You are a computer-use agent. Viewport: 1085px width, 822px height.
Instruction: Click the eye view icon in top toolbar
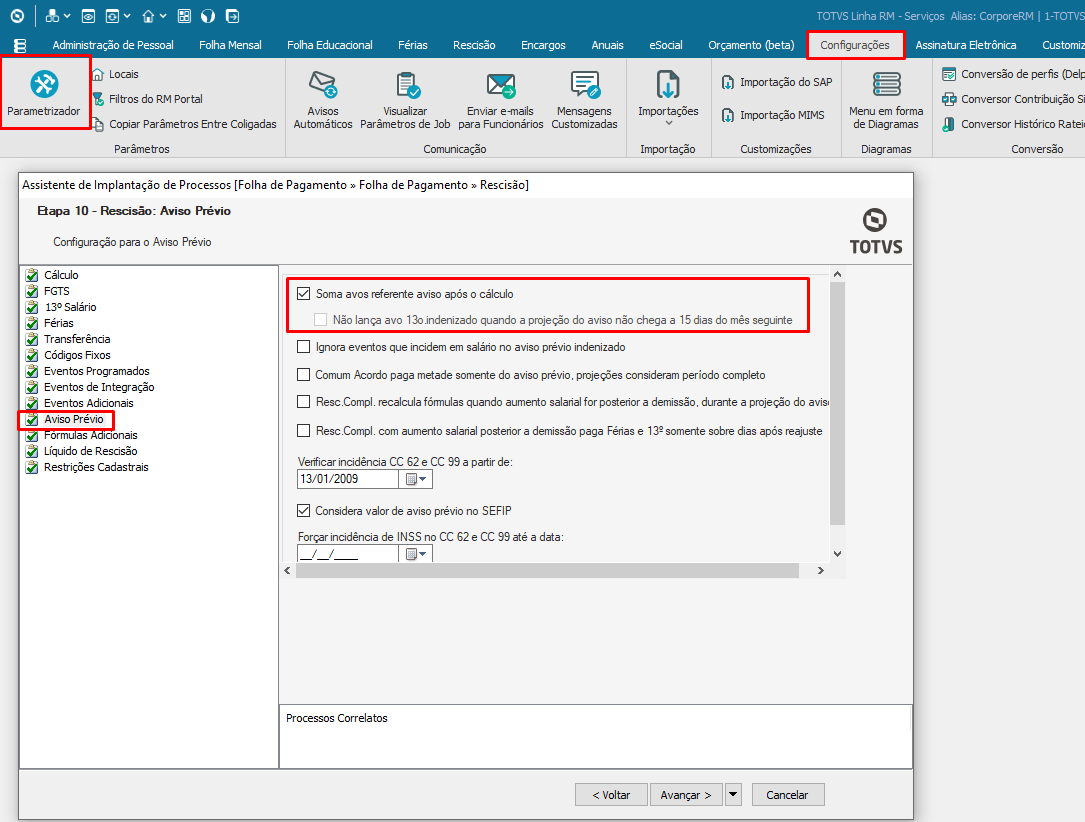(88, 15)
